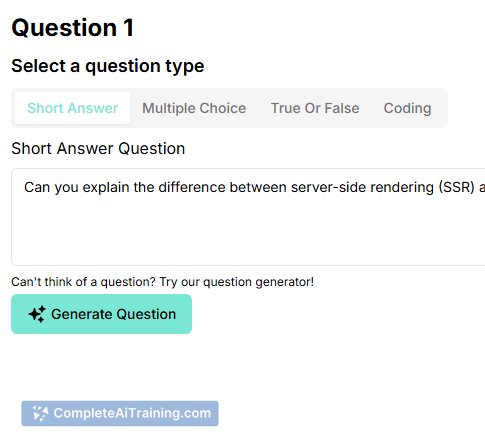The width and height of the screenshot is (485, 439).
Task: Click the gray tab bar beside Coding
Action: [x=442, y=108]
